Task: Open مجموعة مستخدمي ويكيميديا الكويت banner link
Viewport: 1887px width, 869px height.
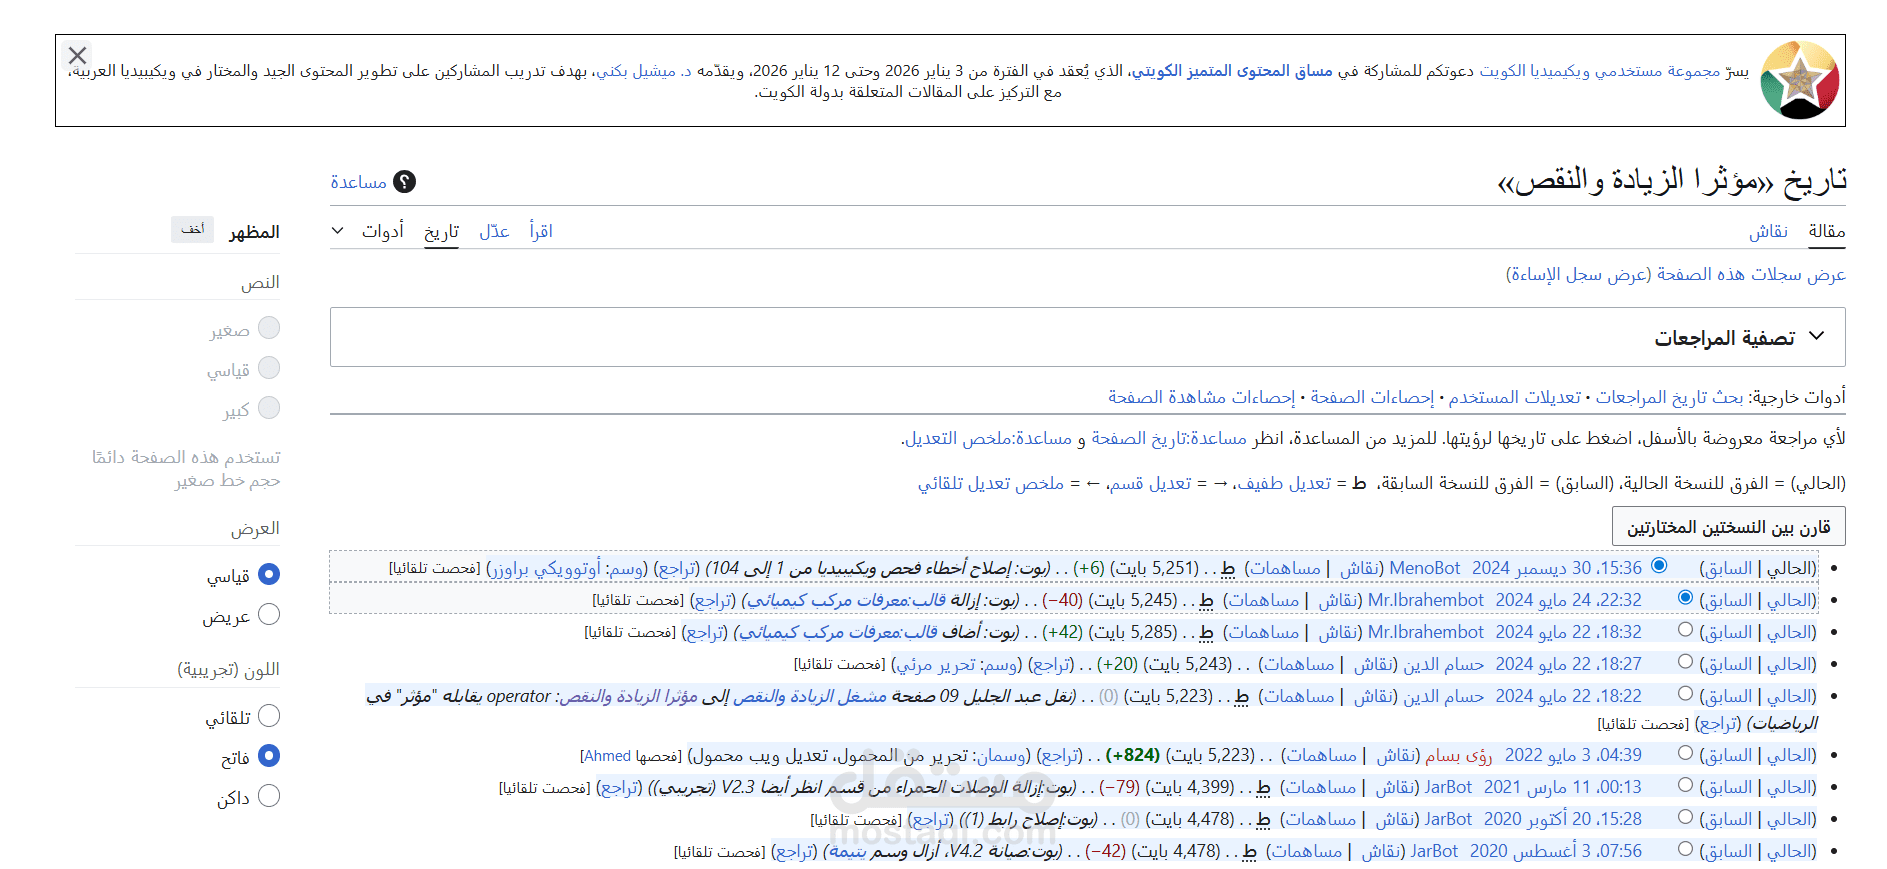Action: (x=1600, y=71)
